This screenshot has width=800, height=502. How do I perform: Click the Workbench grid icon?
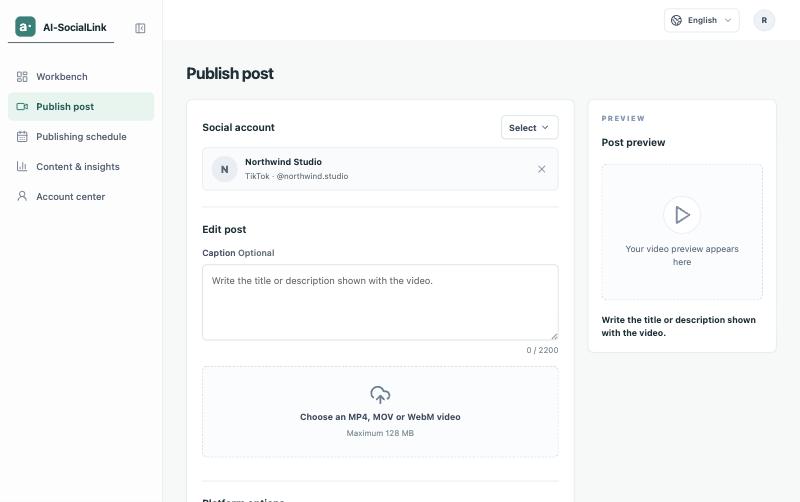coord(22,77)
